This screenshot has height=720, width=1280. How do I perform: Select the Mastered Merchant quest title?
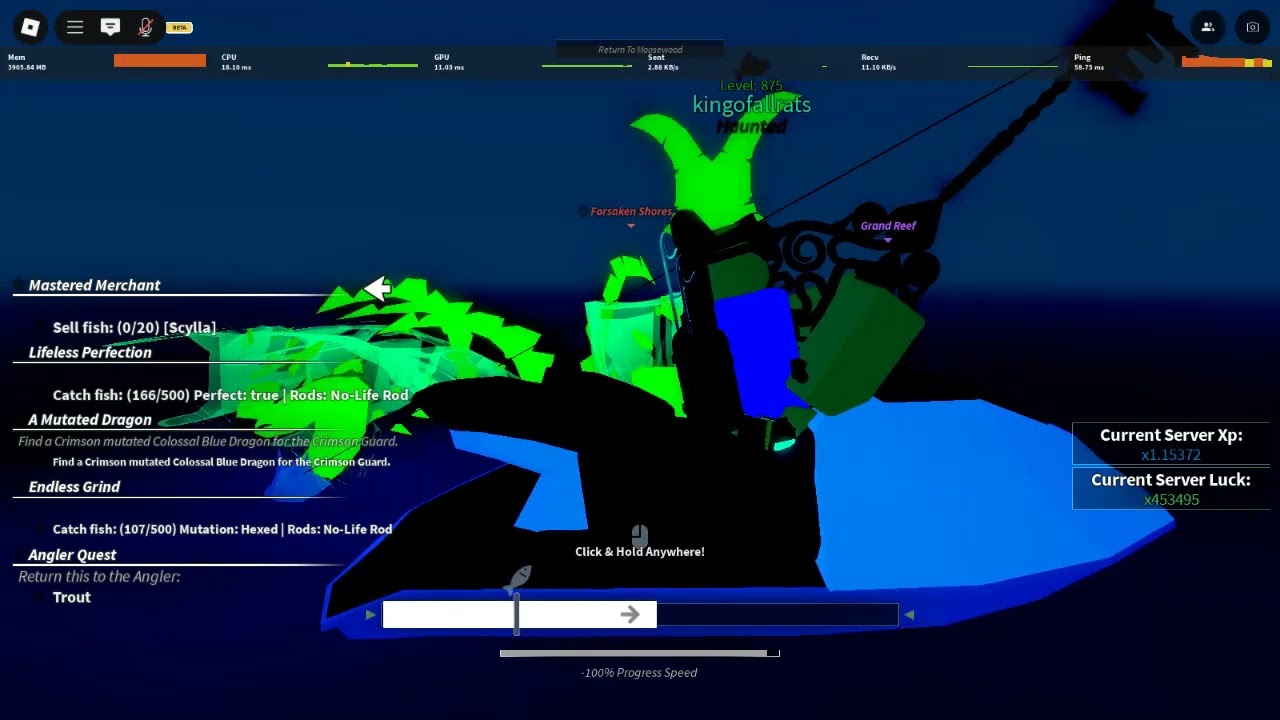94,285
